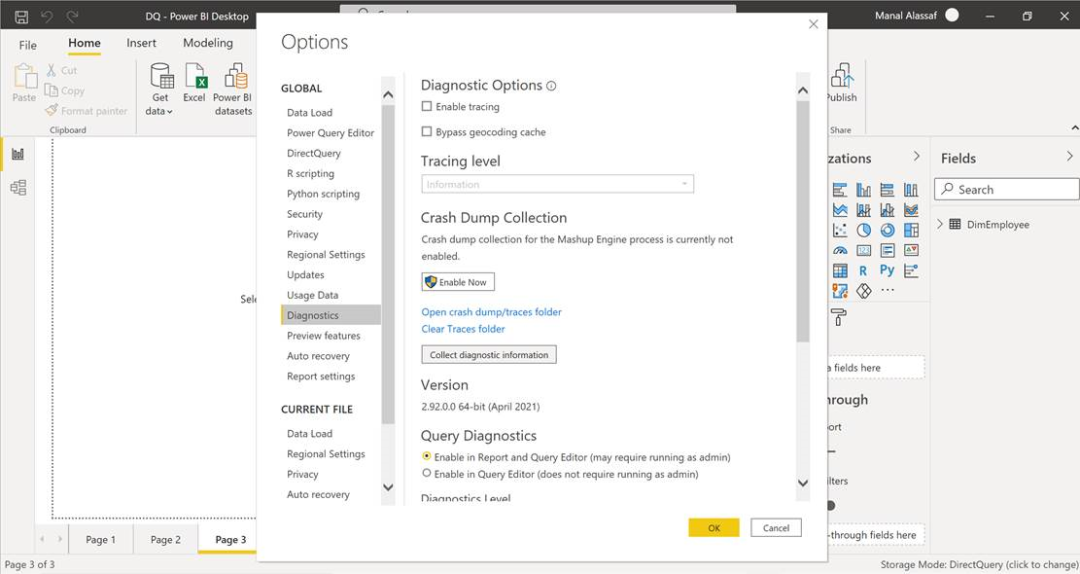Click the Excel workbook icon
Screen dimensions: 1080x574
click(x=195, y=78)
